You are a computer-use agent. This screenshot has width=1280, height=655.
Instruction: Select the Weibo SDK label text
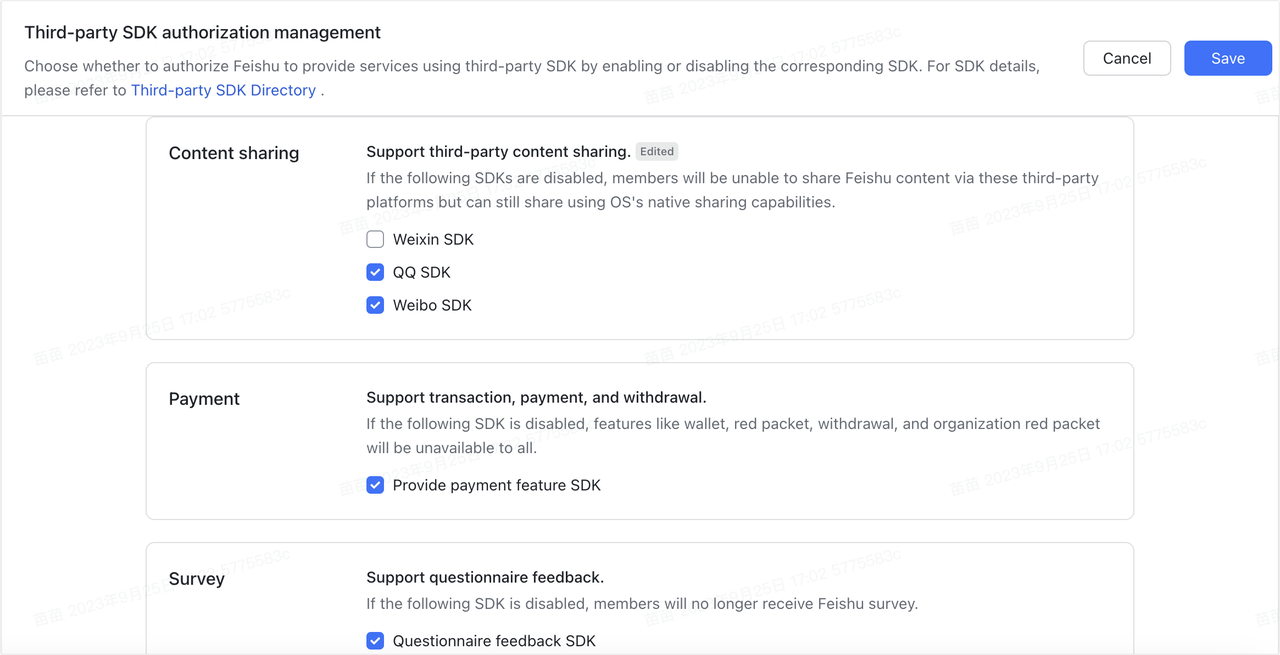tap(434, 305)
